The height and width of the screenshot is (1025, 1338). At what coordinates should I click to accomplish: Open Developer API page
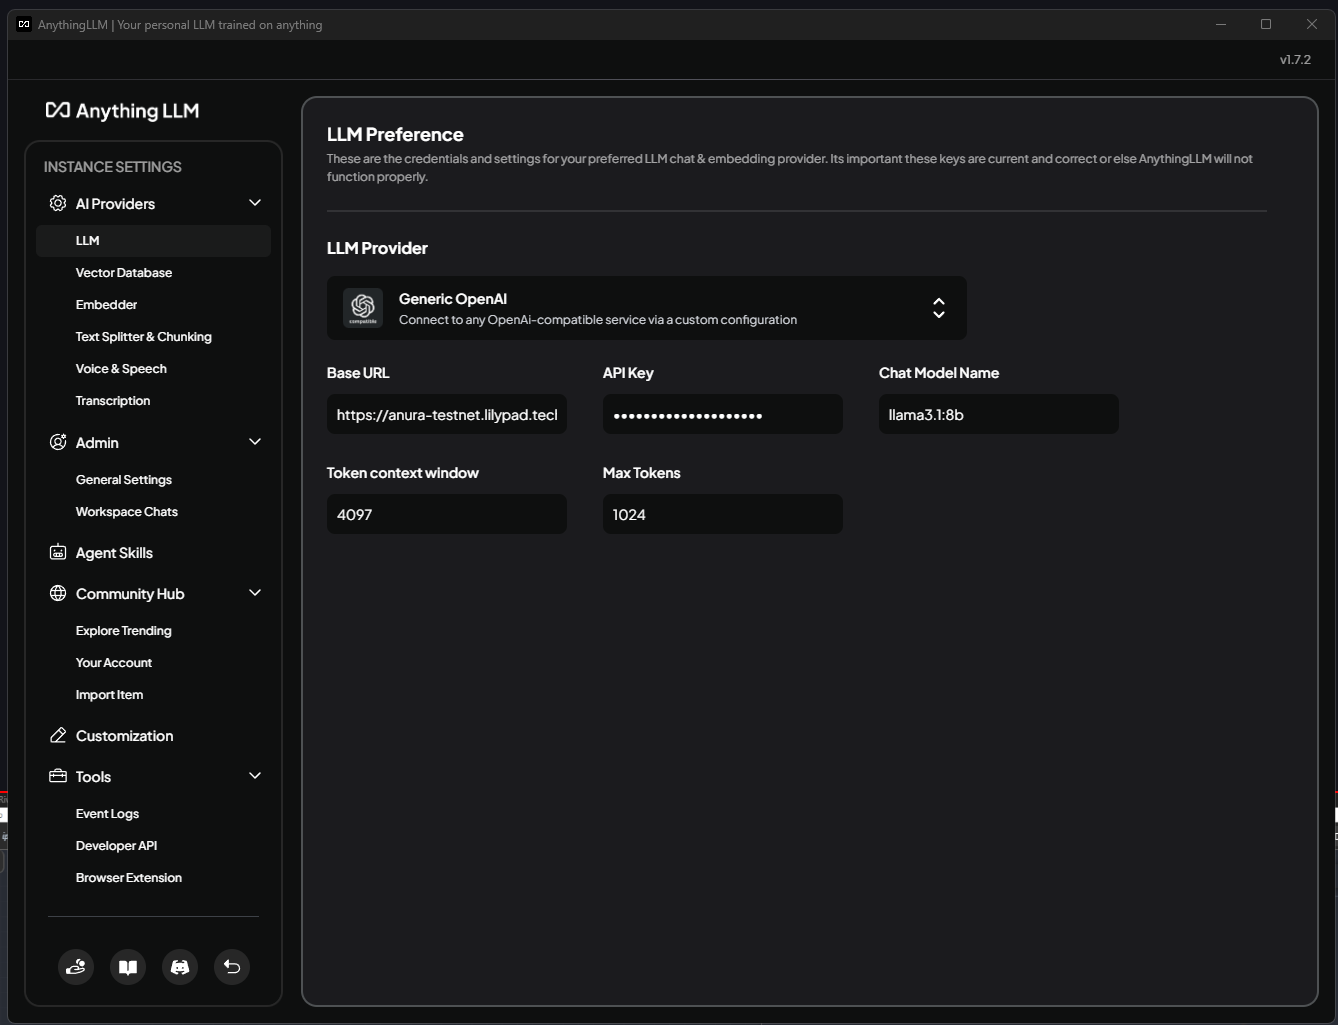pyautogui.click(x=117, y=846)
